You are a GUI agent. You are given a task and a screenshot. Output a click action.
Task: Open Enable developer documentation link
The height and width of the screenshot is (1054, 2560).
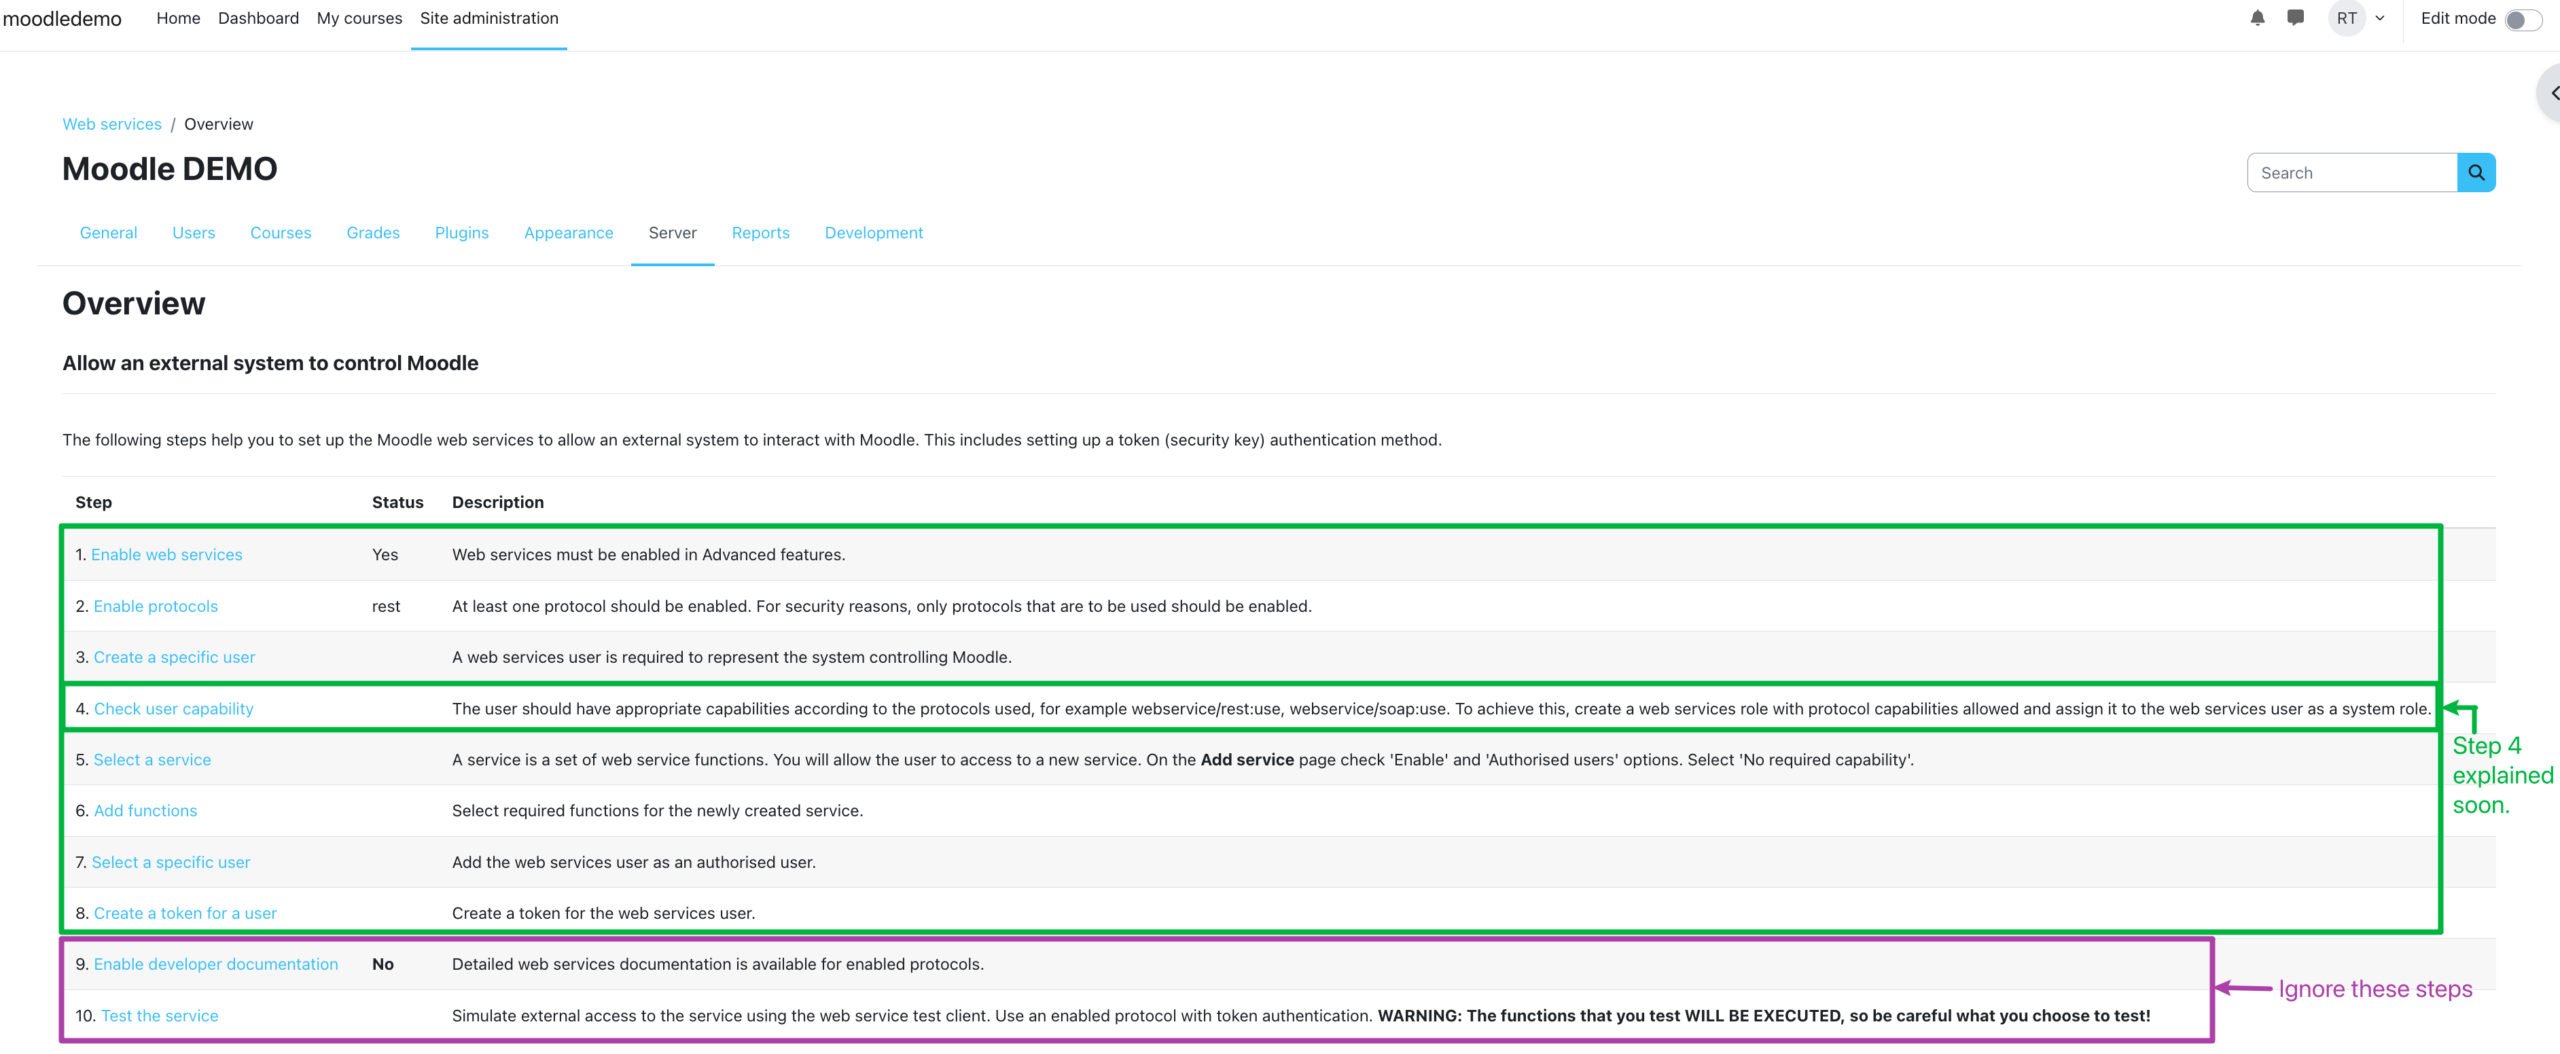click(x=216, y=964)
